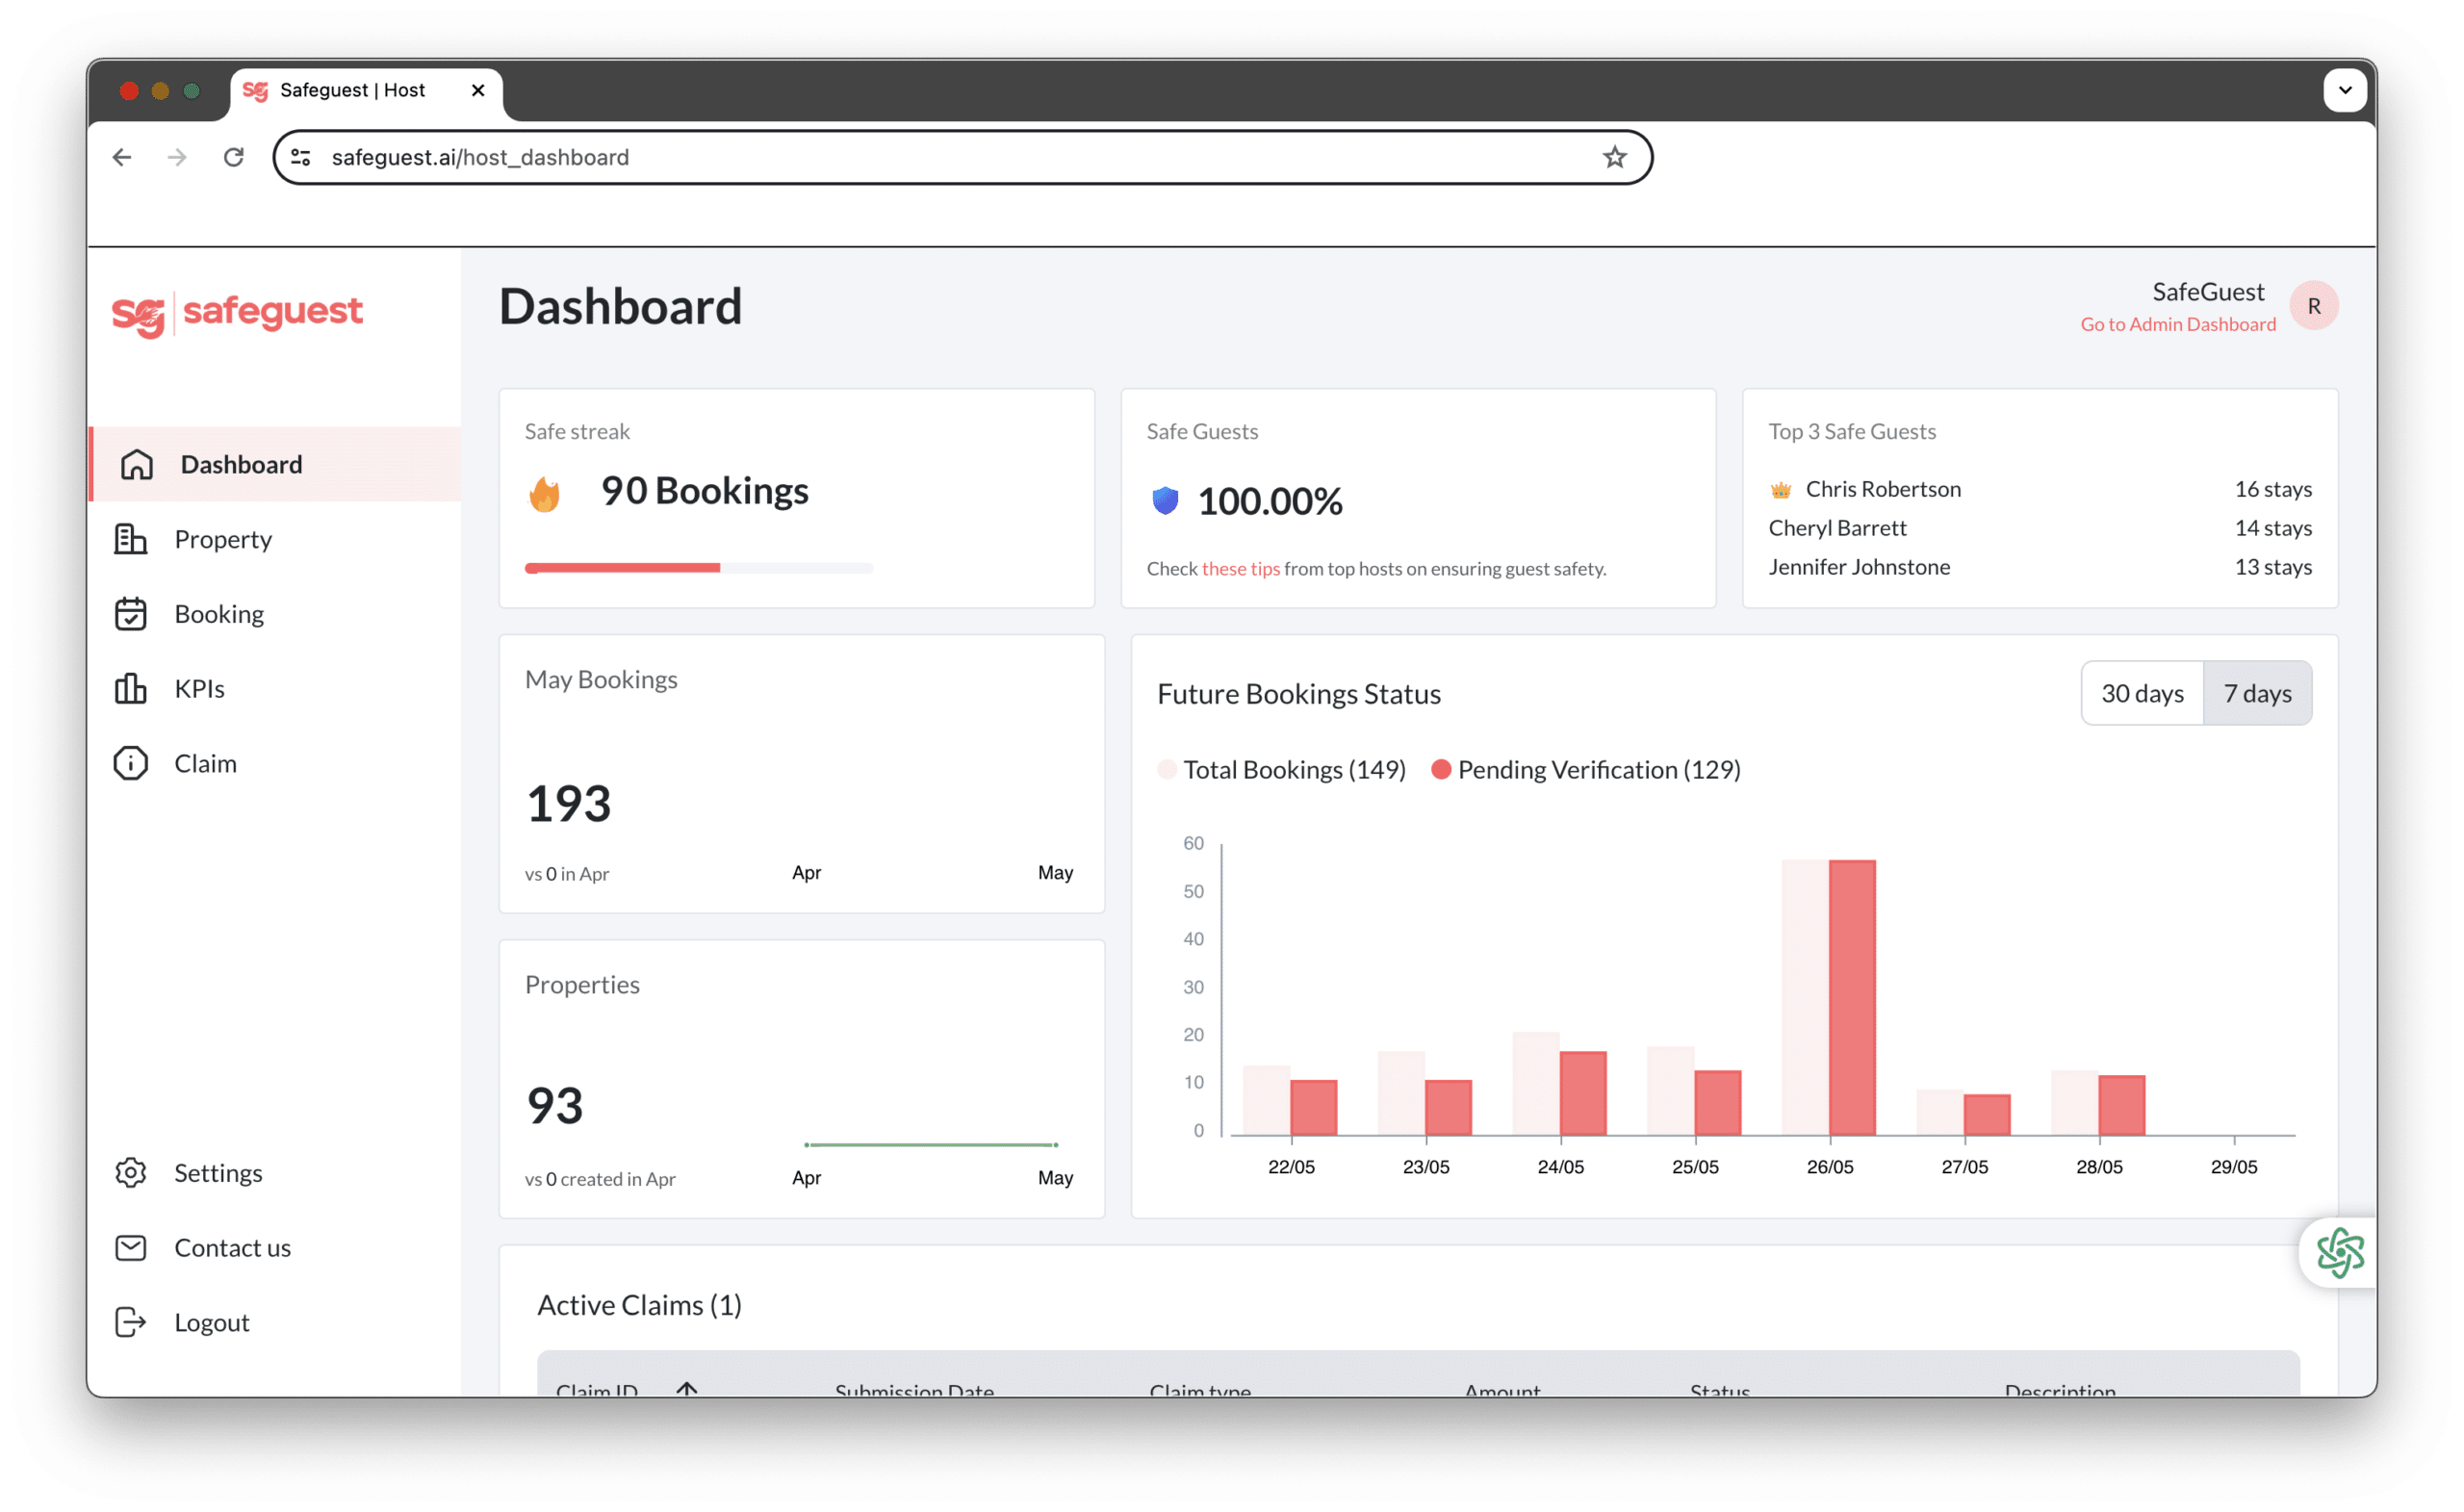Open Settings gear icon in sidebar

click(130, 1172)
